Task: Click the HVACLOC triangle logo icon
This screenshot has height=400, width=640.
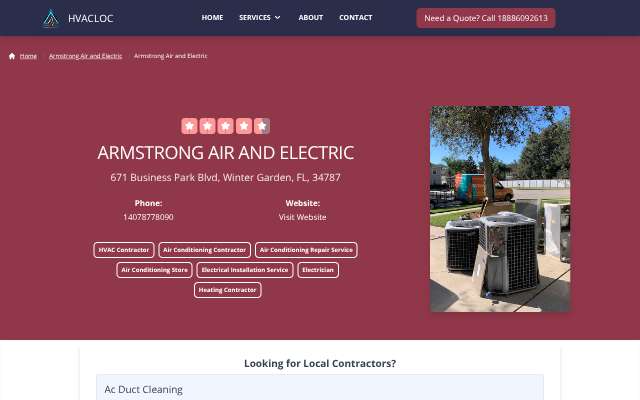Action: click(x=51, y=18)
